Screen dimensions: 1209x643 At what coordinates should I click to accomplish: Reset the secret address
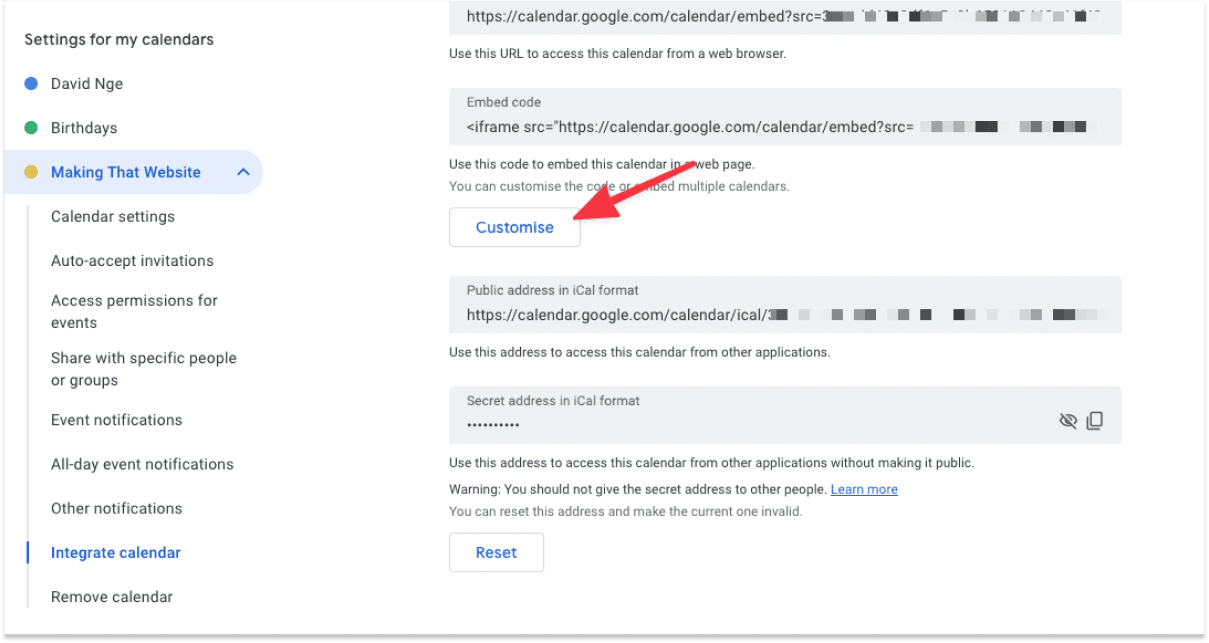(496, 552)
